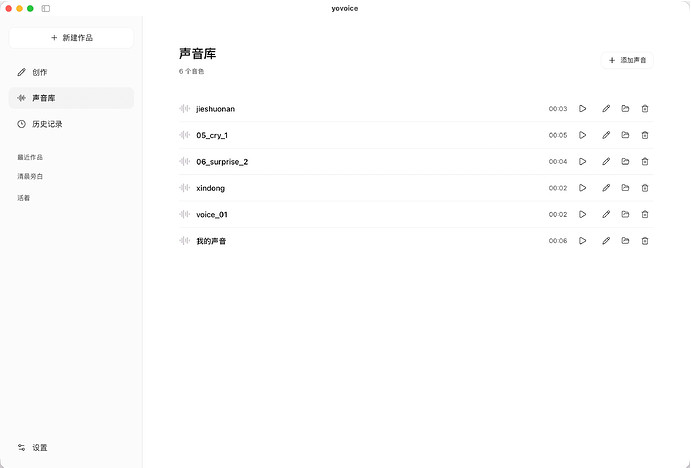
Task: Rename the jieshuonan voice with pencil icon
Action: tap(606, 108)
